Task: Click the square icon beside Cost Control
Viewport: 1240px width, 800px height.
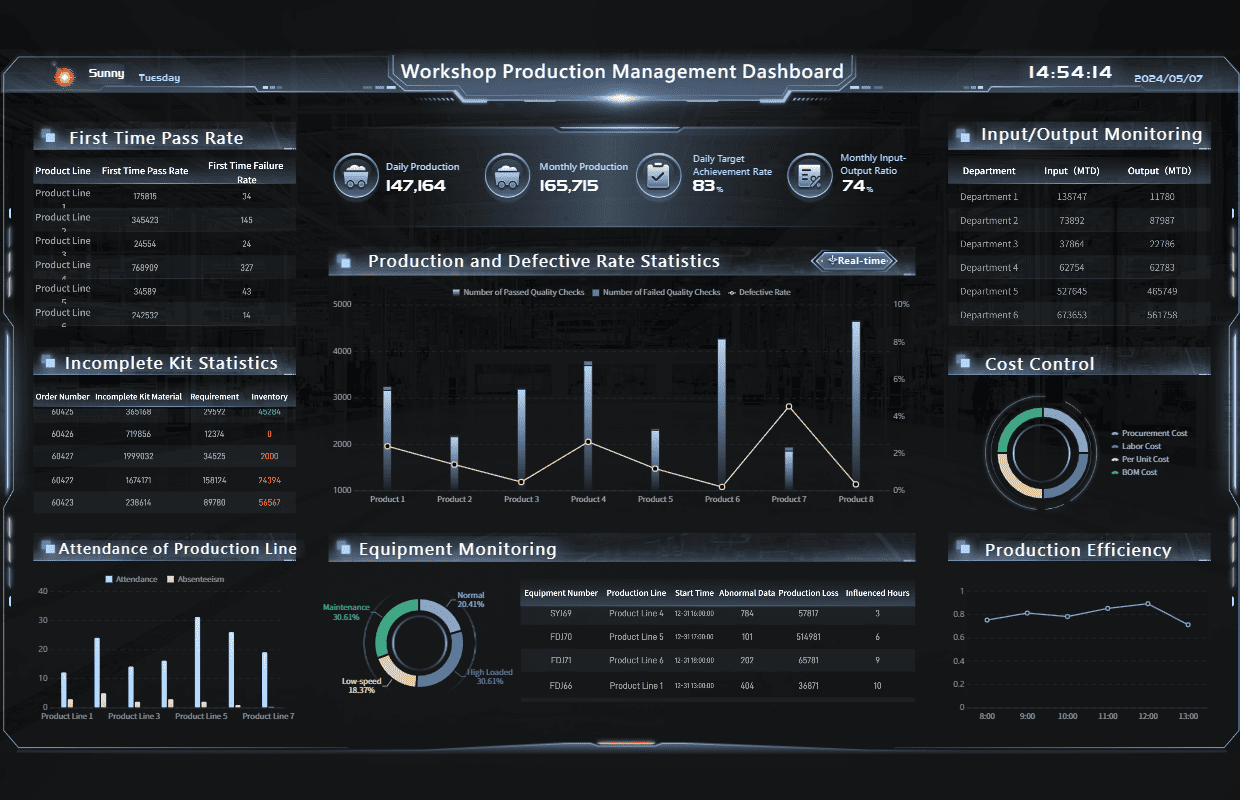Action: pos(963,364)
